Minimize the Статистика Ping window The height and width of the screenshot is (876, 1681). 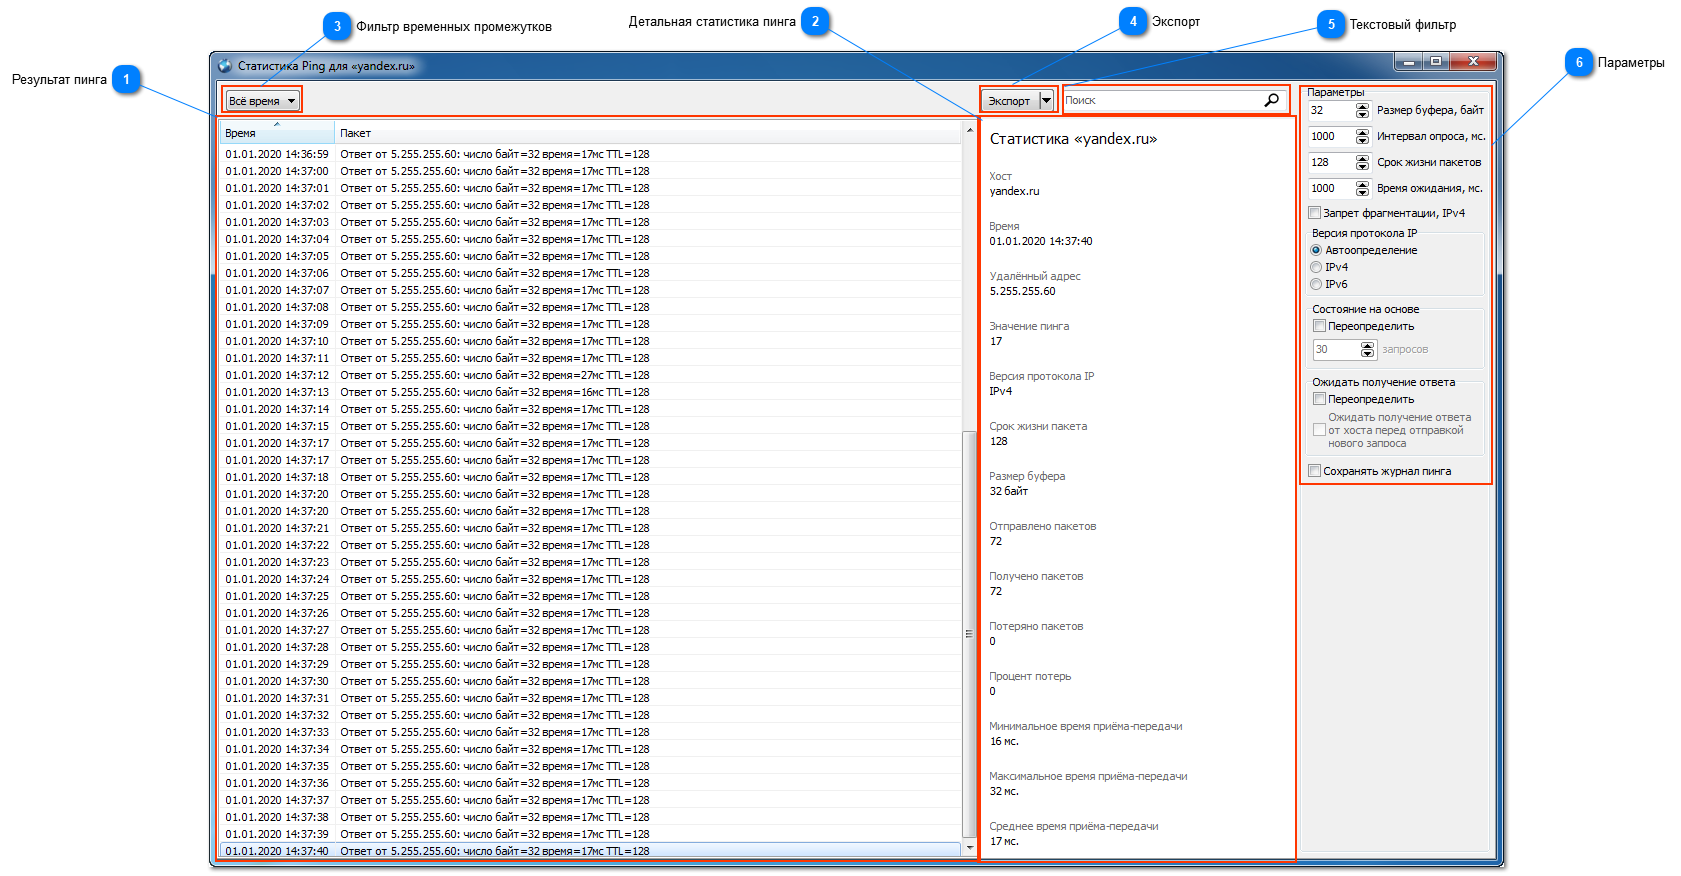click(1408, 62)
